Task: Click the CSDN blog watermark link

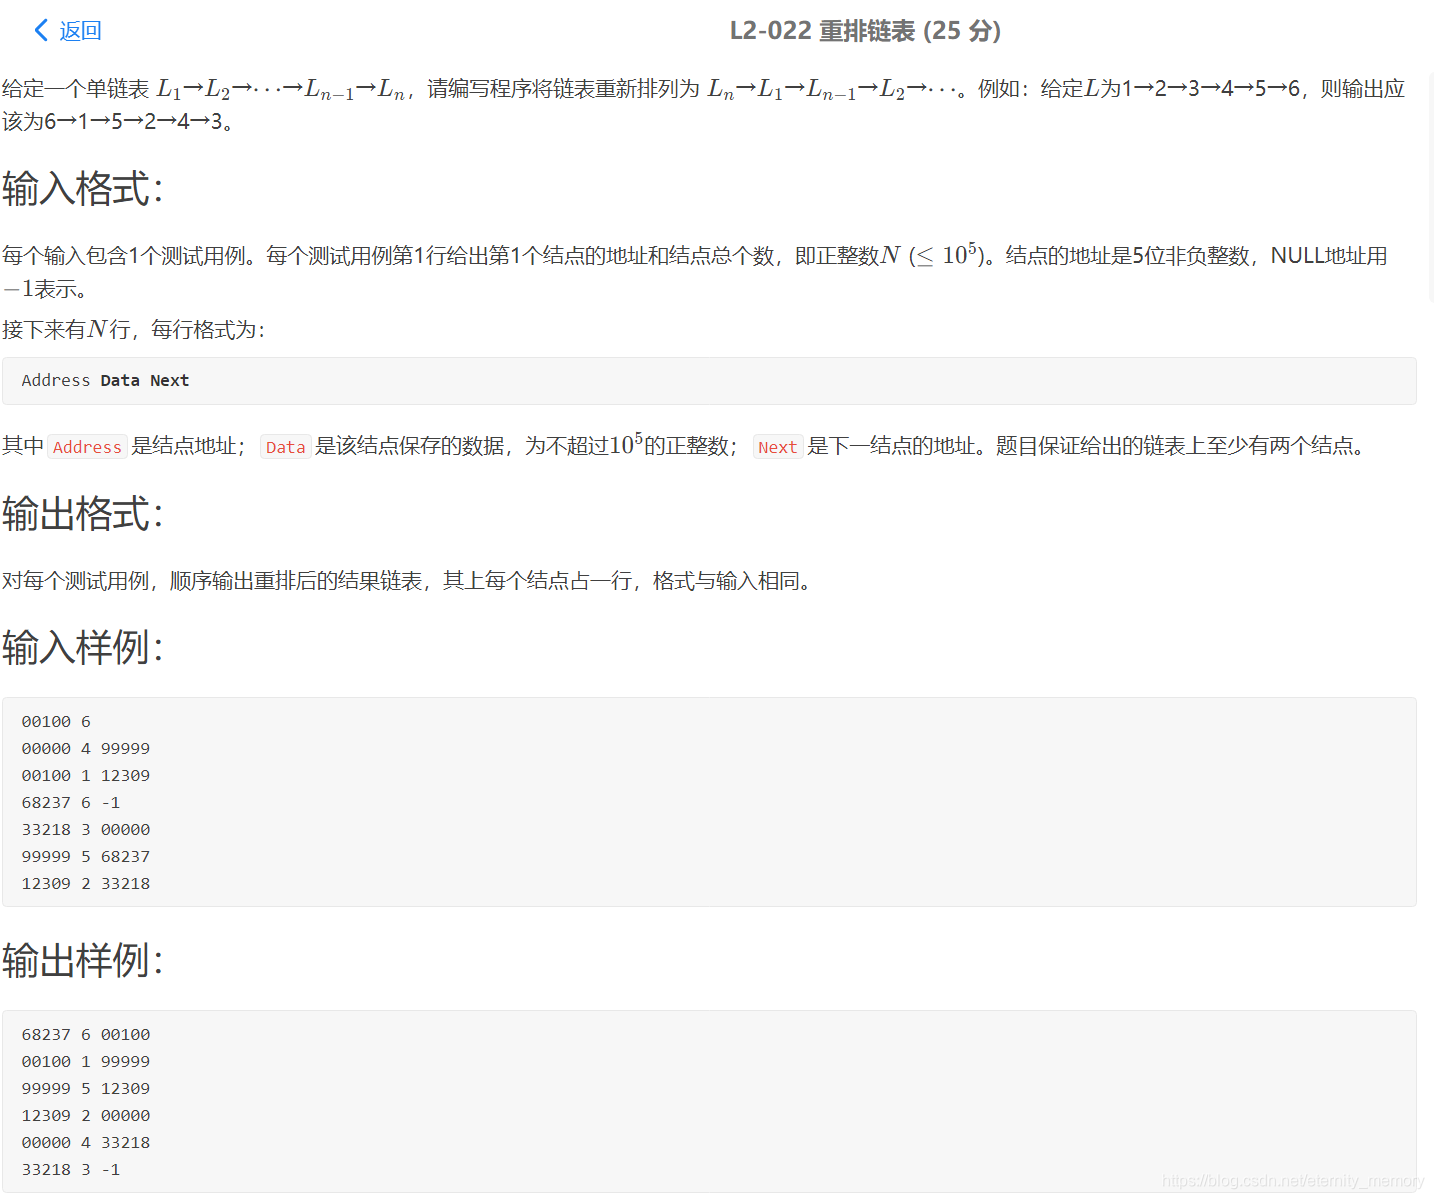Action: [x=1290, y=1178]
